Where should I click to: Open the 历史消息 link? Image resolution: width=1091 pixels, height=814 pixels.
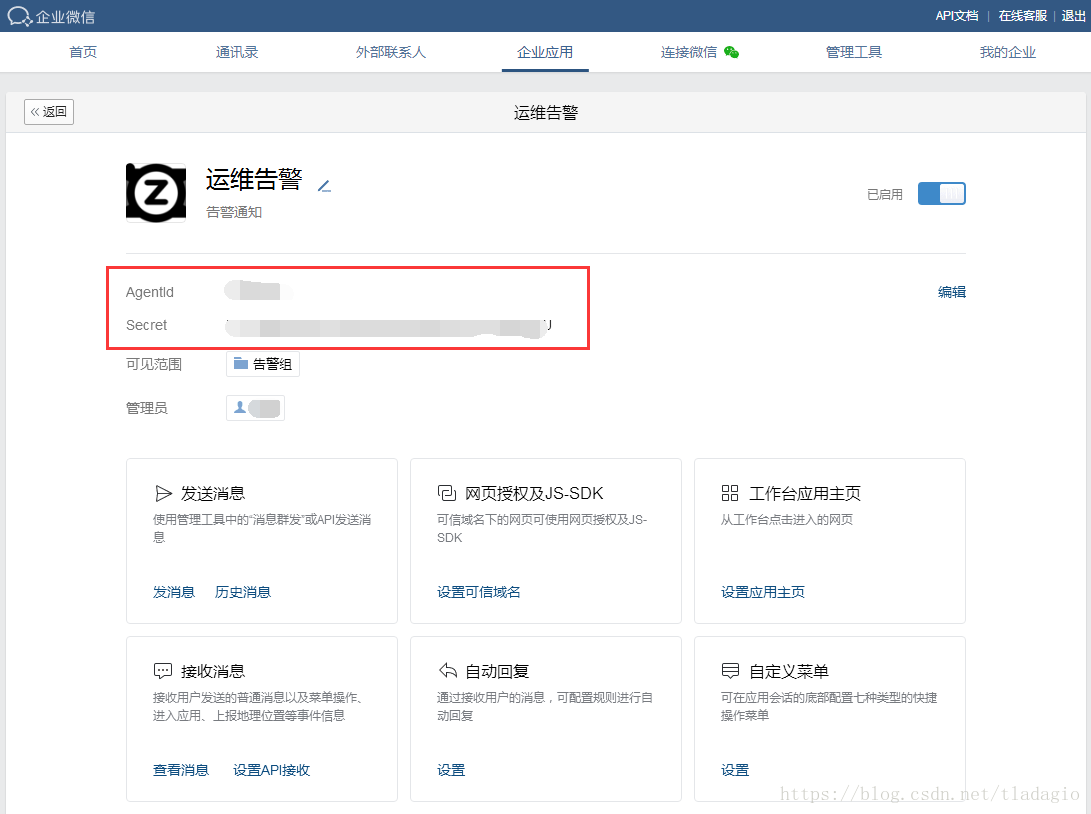pyautogui.click(x=243, y=592)
